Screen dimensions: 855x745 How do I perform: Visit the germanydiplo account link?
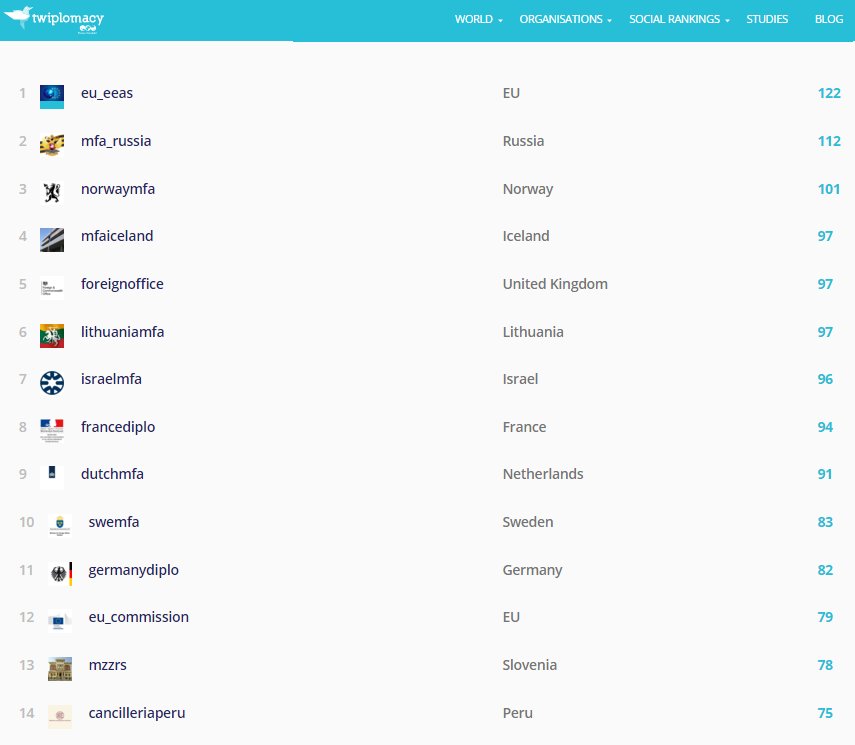point(134,570)
